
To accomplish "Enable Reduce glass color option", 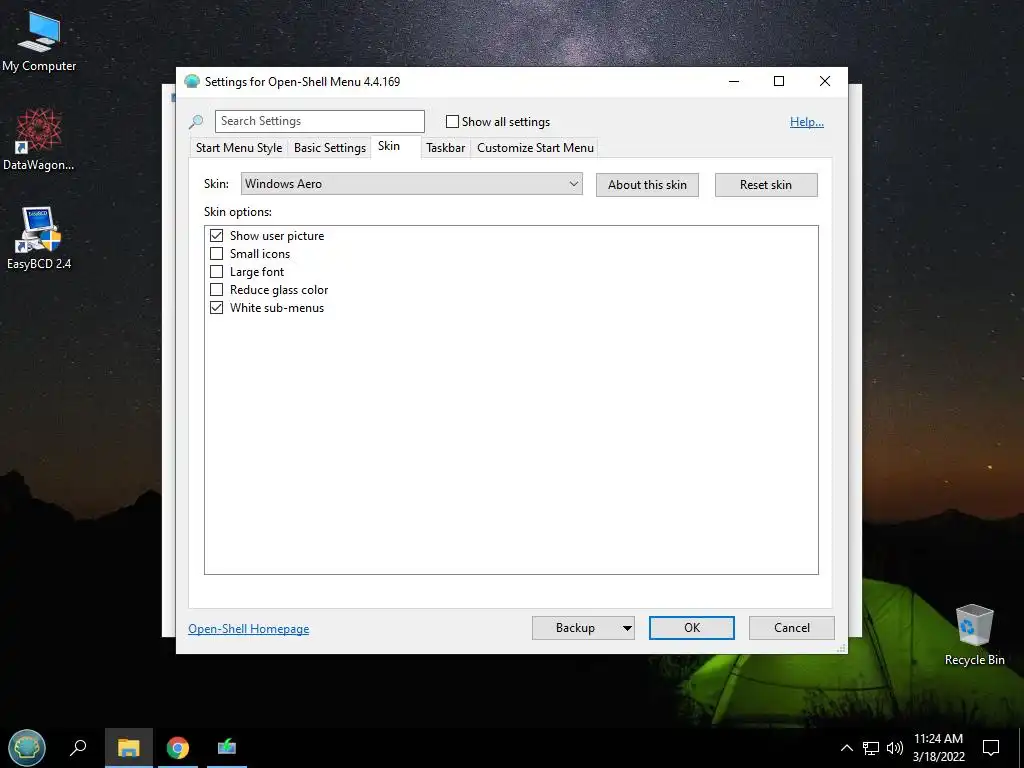I will tap(216, 289).
